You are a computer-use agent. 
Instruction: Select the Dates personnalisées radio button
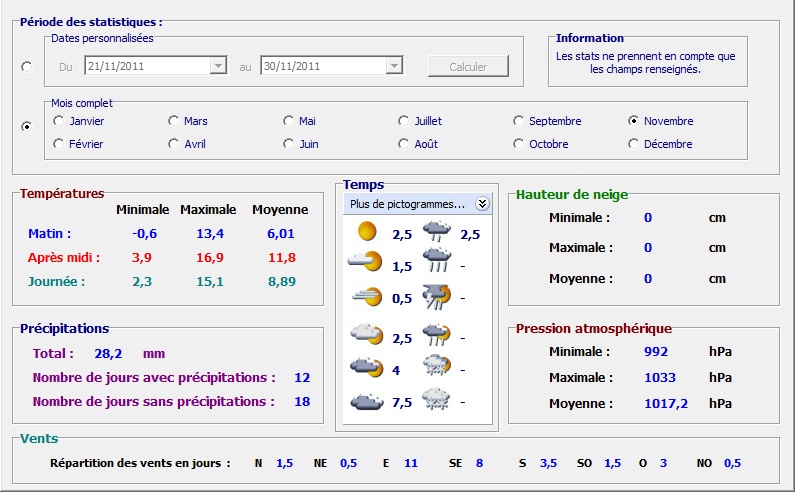(x=27, y=66)
